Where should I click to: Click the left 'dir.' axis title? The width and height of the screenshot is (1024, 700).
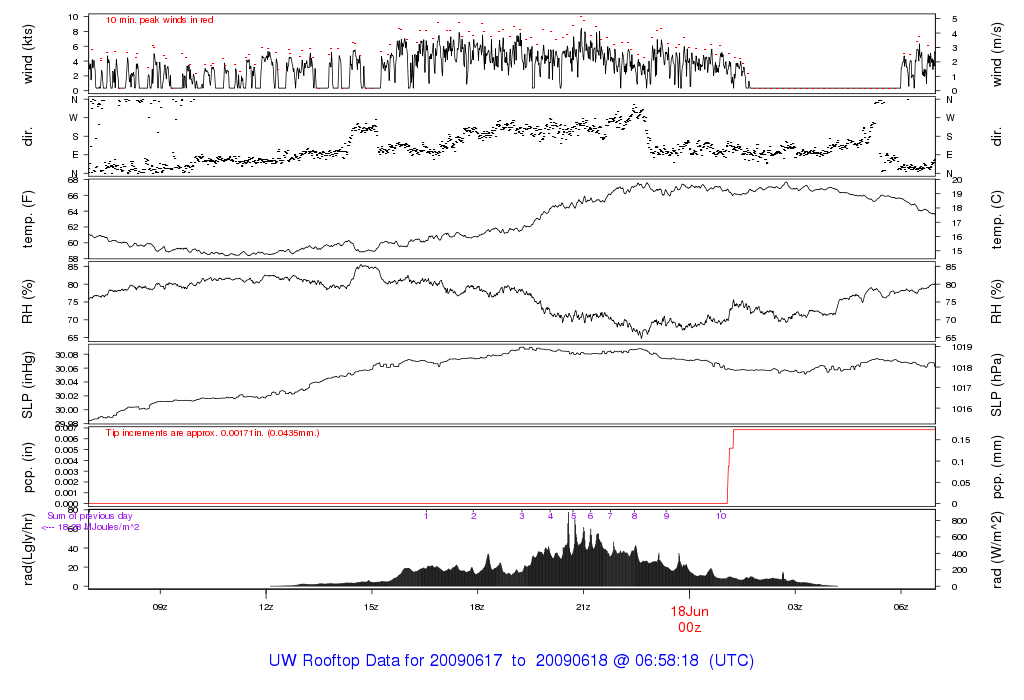click(27, 137)
